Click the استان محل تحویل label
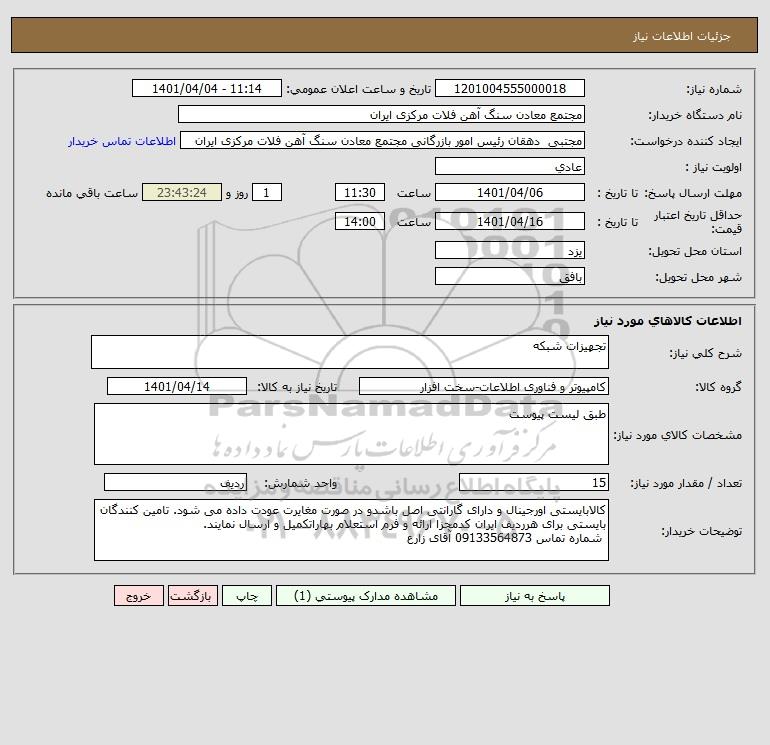The width and height of the screenshot is (770, 745). (695, 251)
